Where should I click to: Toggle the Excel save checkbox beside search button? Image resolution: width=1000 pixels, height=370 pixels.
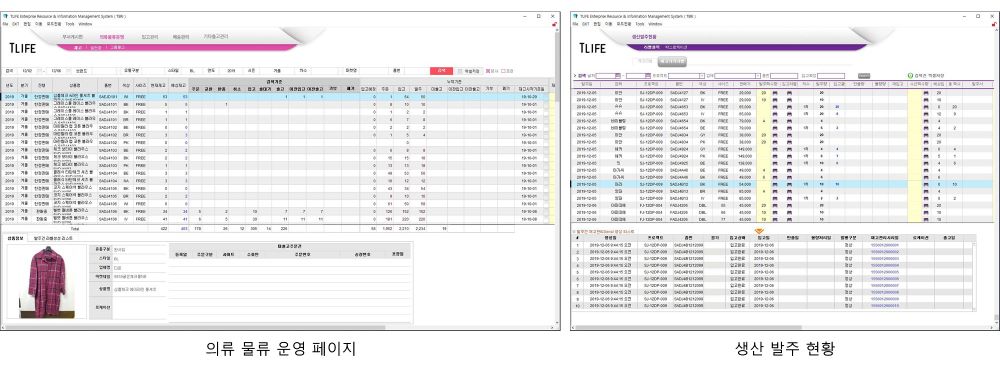click(x=460, y=71)
